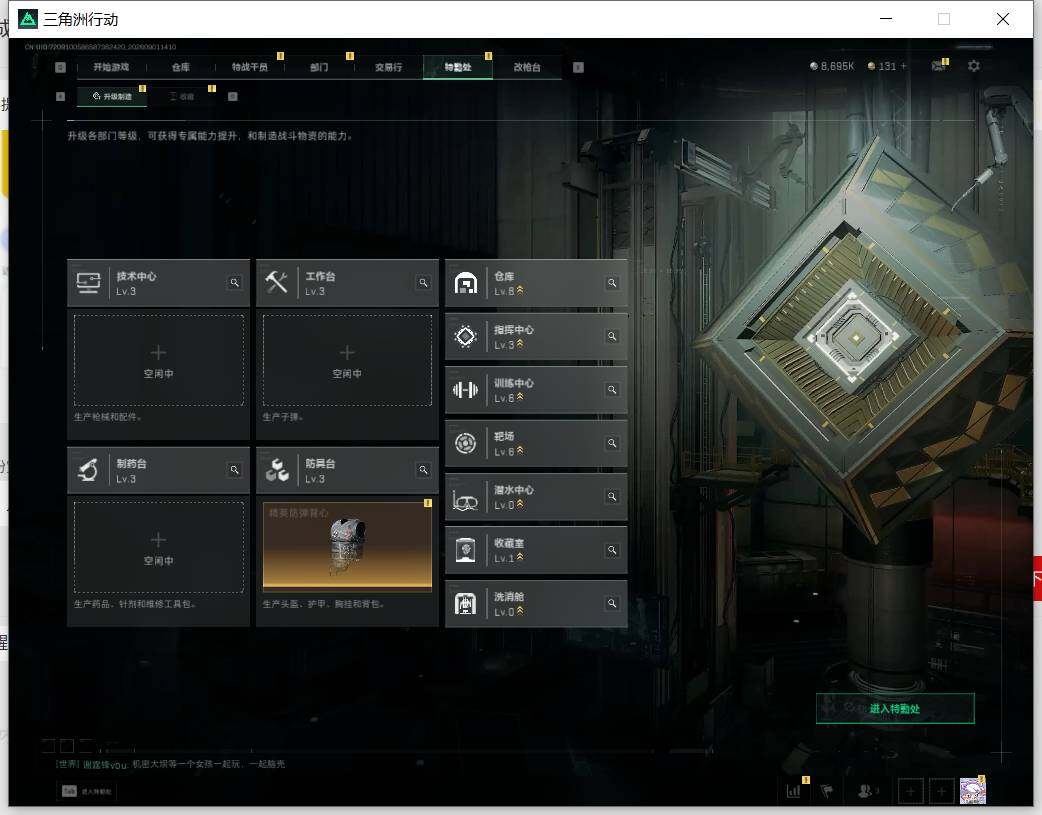Select the 升级制造 sub-tab
Screen dimensions: 1042x815
(x=112, y=96)
